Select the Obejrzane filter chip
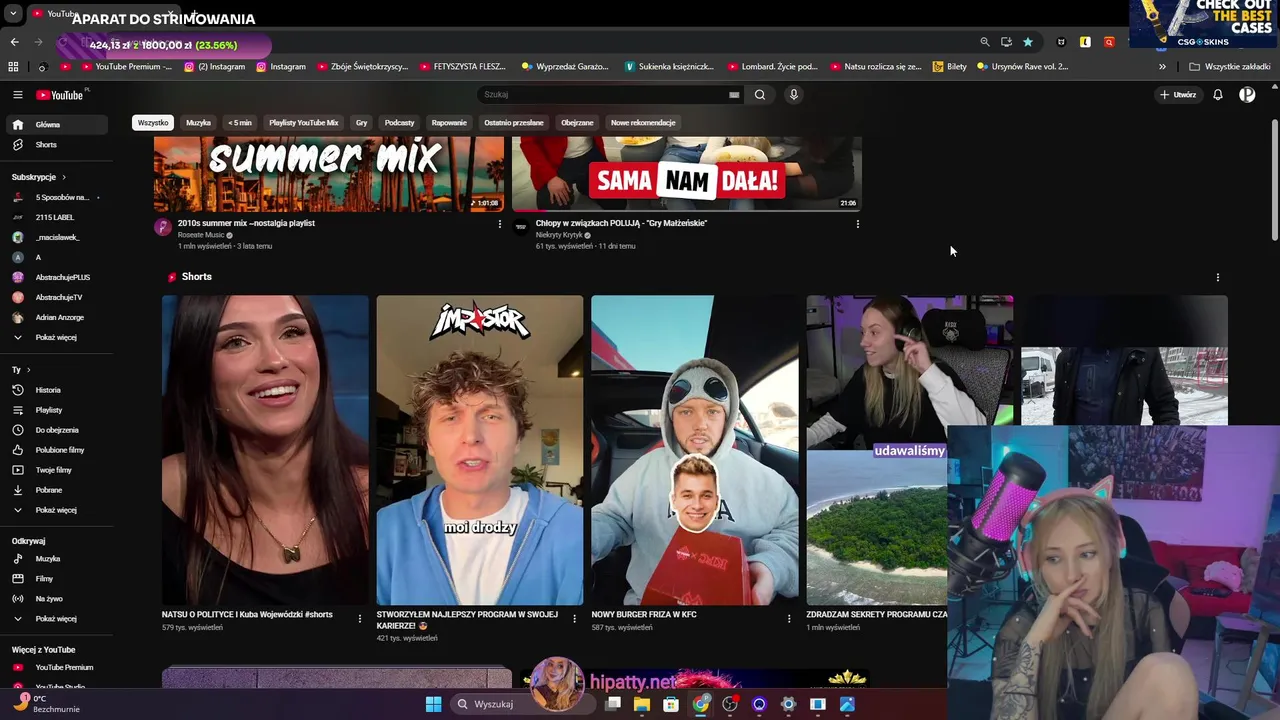Screen dimensions: 1280x720 (x=577, y=123)
